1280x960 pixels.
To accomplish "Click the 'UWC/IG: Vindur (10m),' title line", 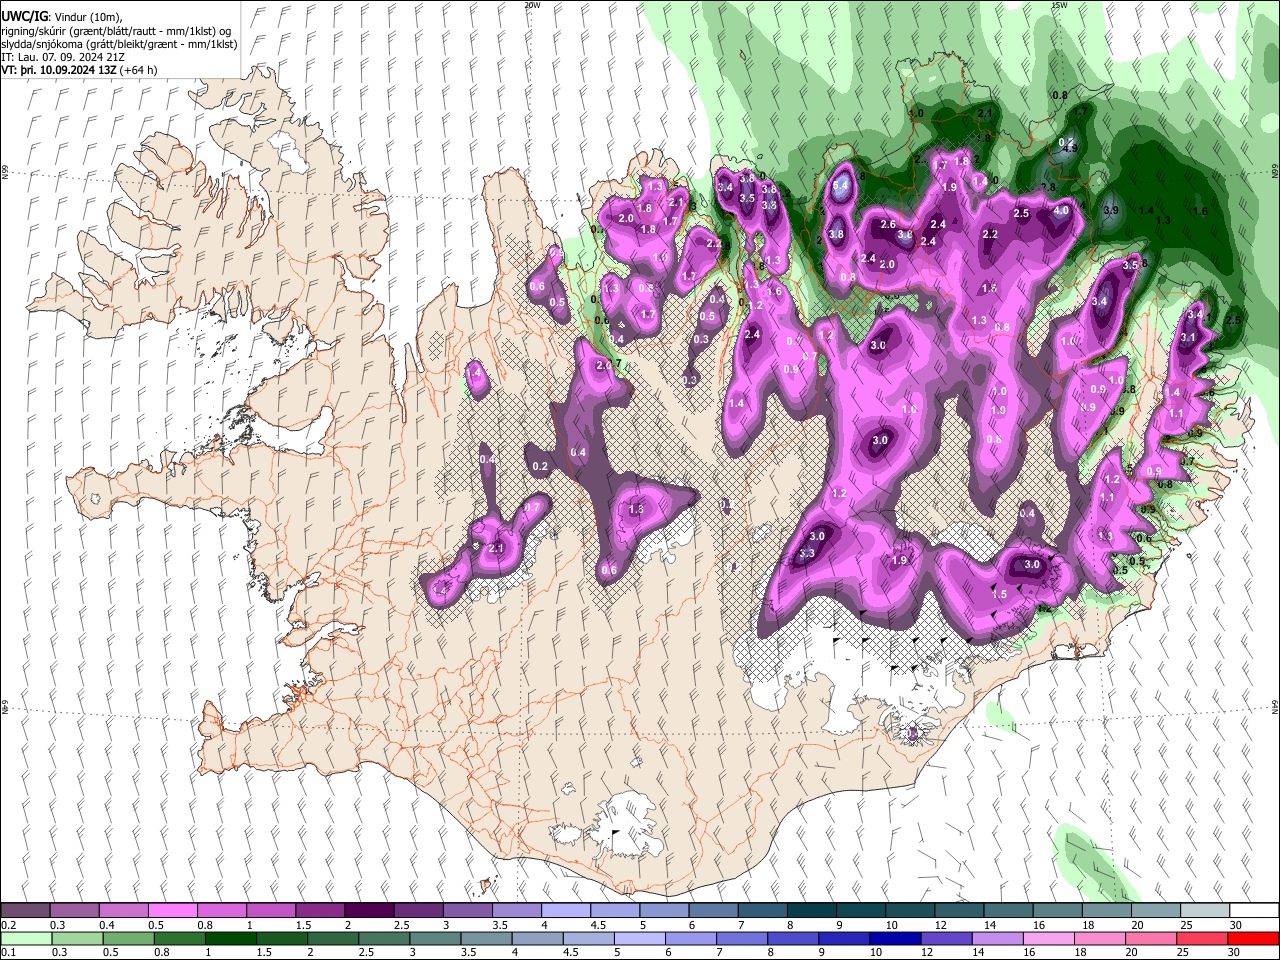I will point(61,17).
